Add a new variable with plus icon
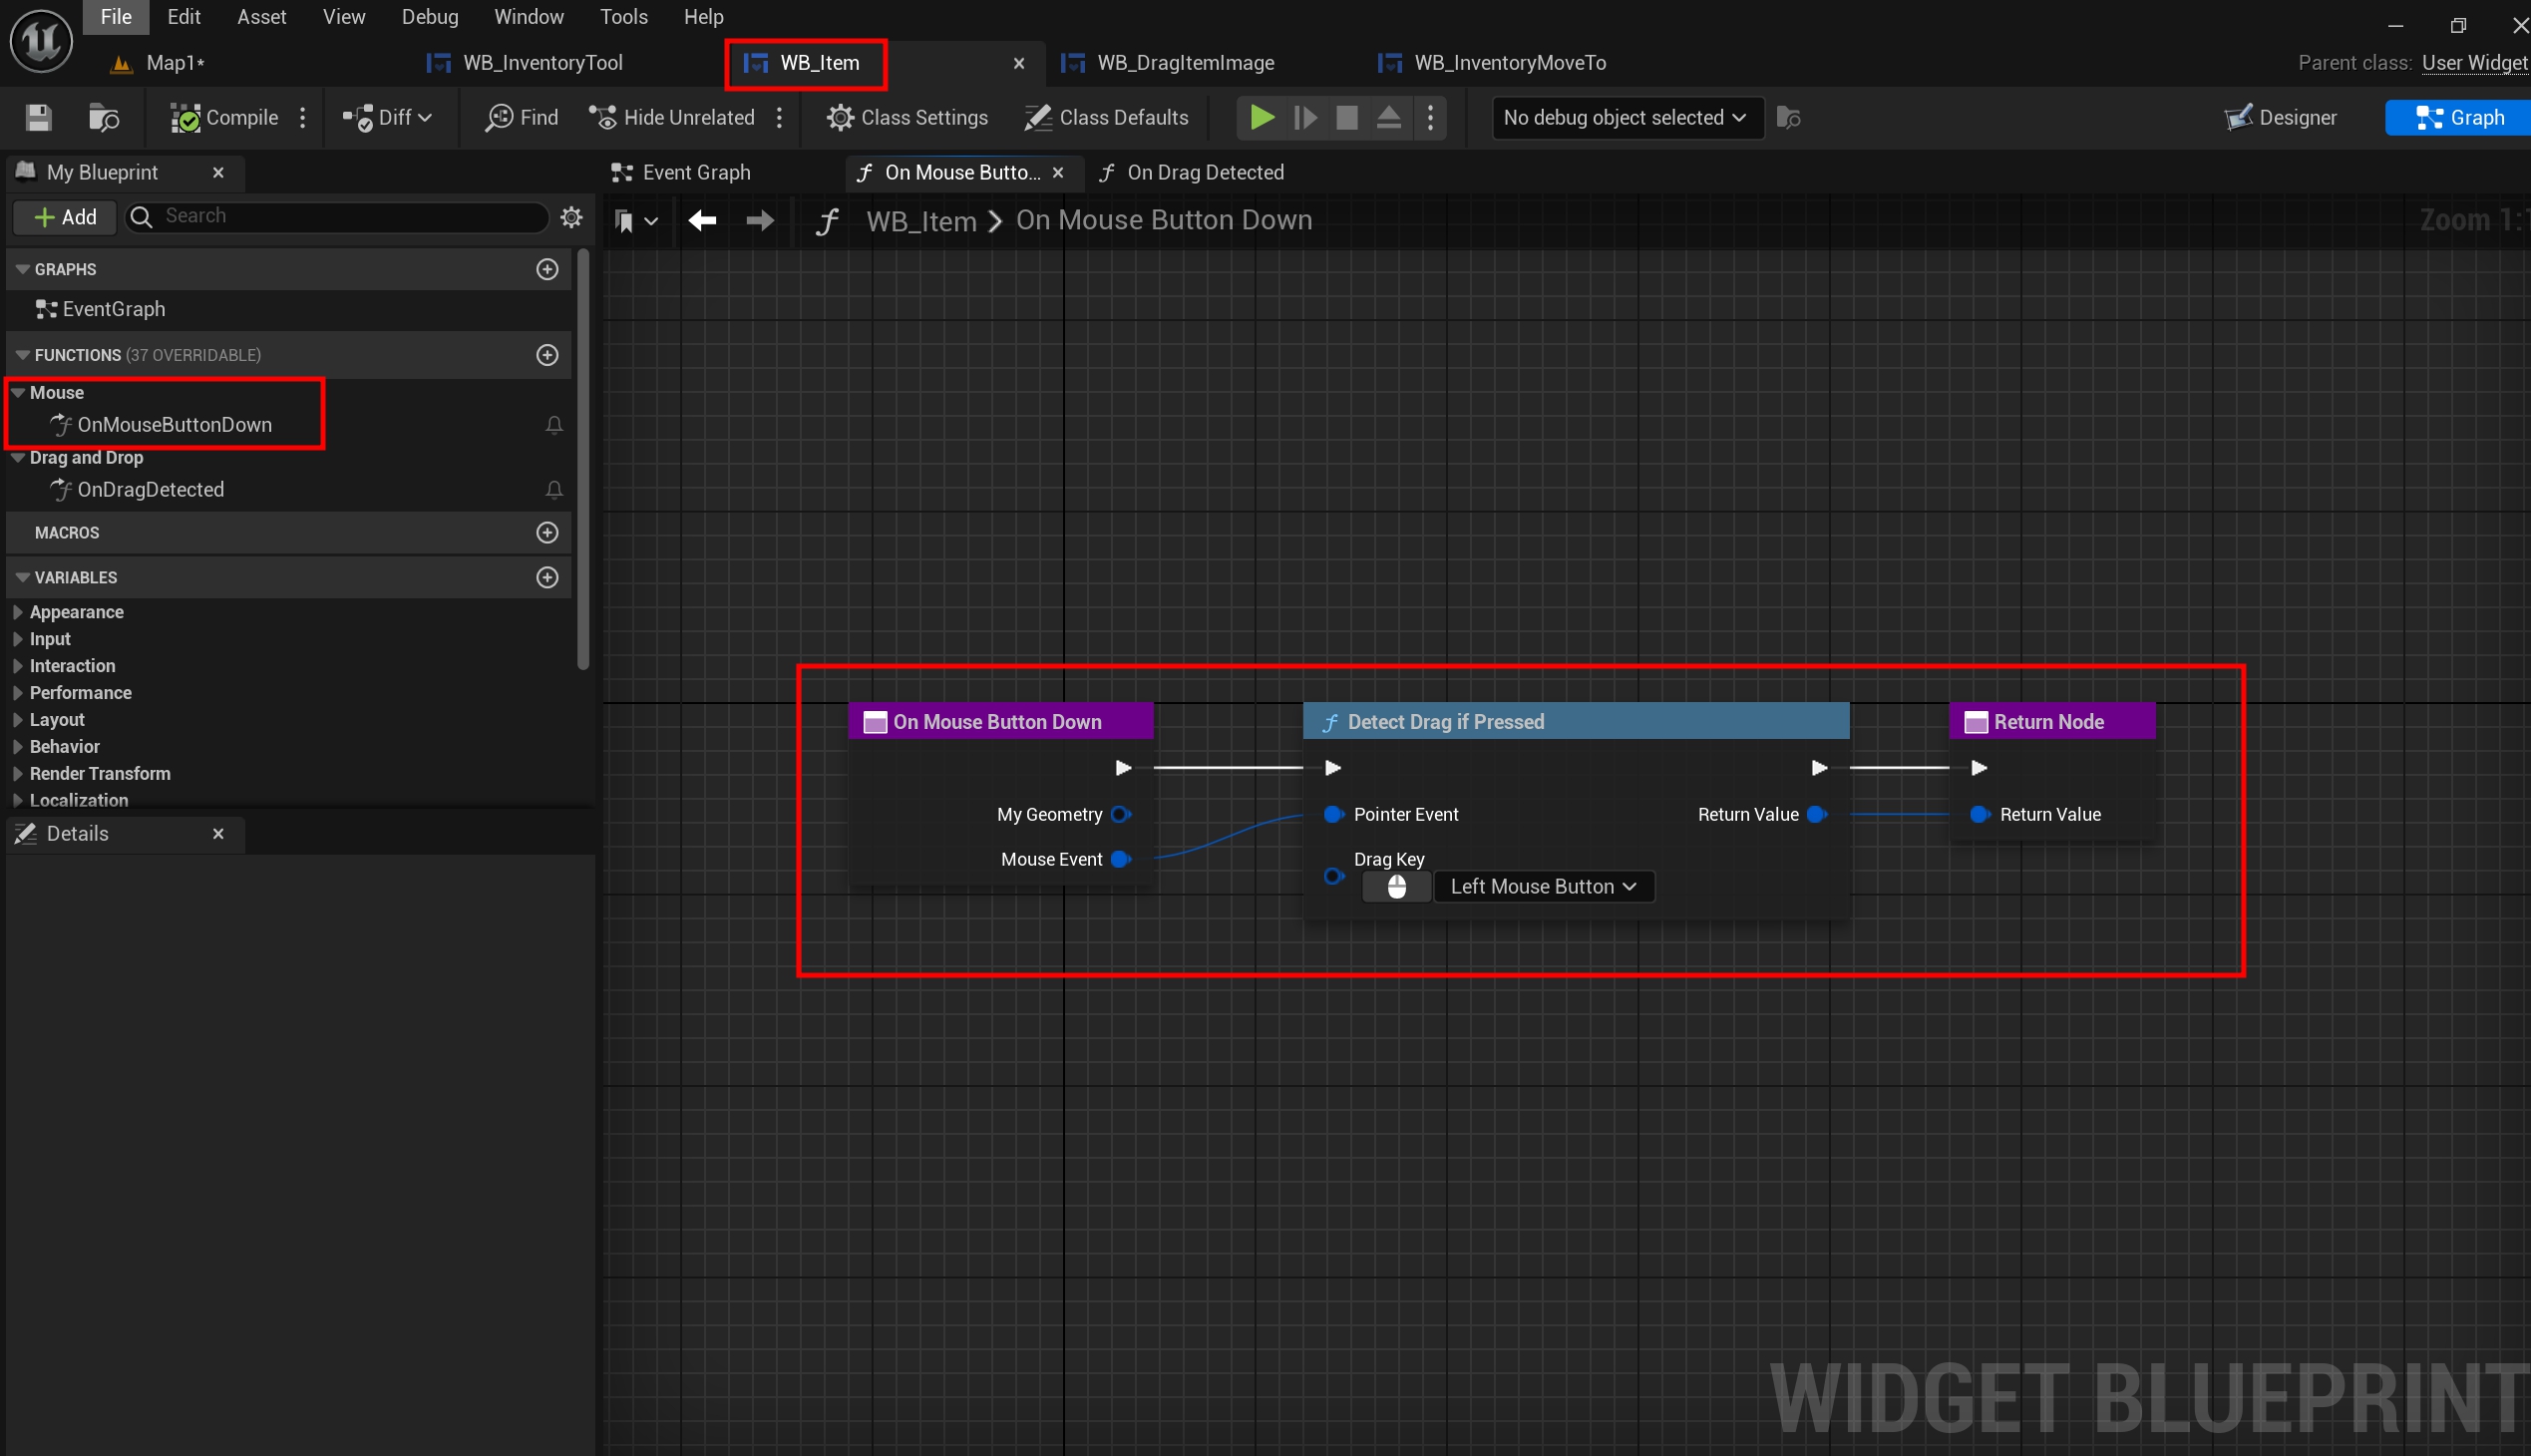Screen dimensions: 2531x1456 click(547, 578)
